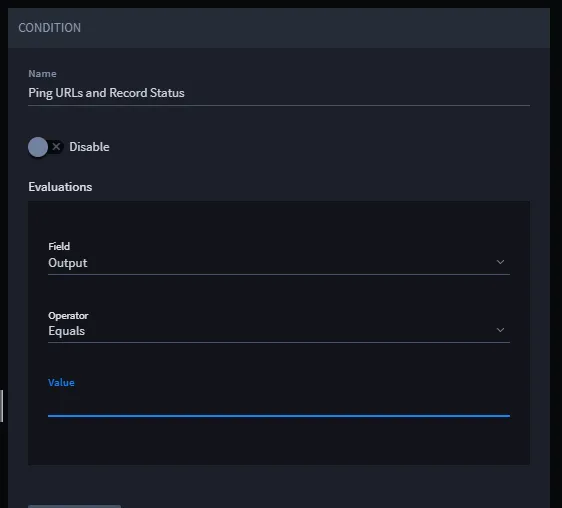Screen dimensions: 562x508
Task: Open the Operator dropdown showing Equals
Action: tap(279, 331)
